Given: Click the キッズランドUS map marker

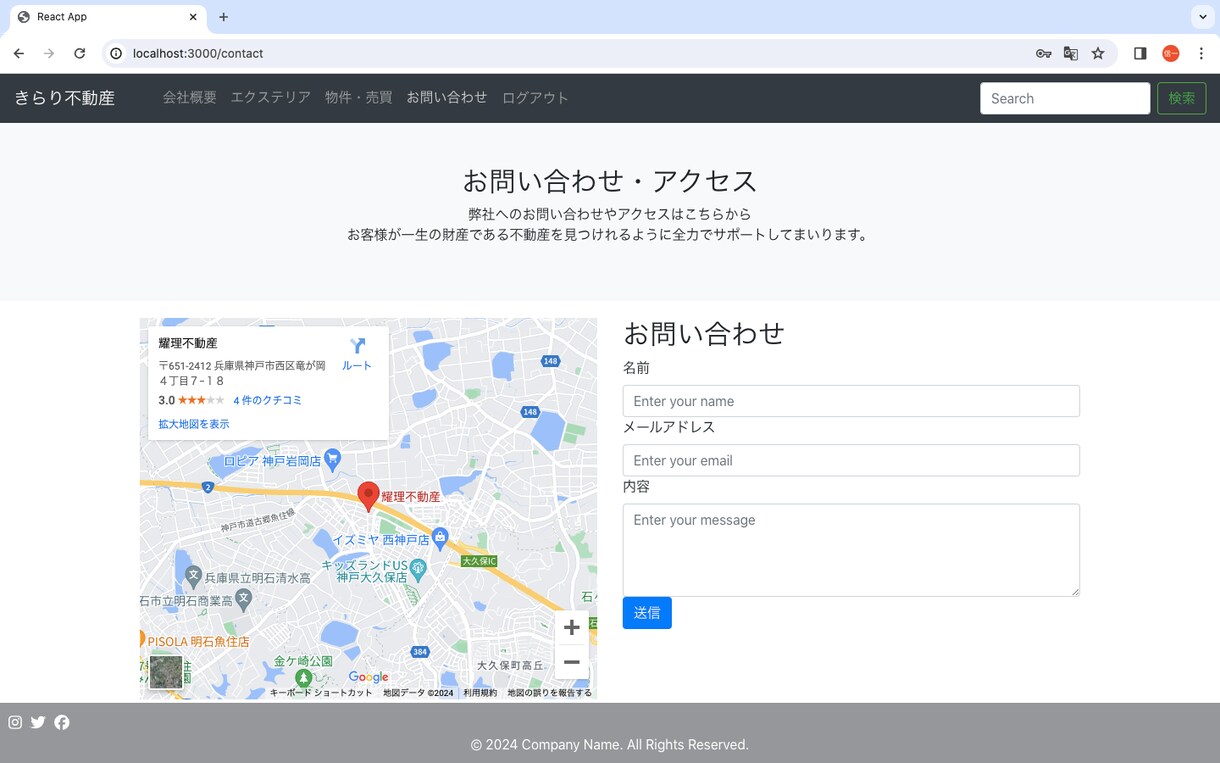Looking at the screenshot, I should tap(418, 568).
